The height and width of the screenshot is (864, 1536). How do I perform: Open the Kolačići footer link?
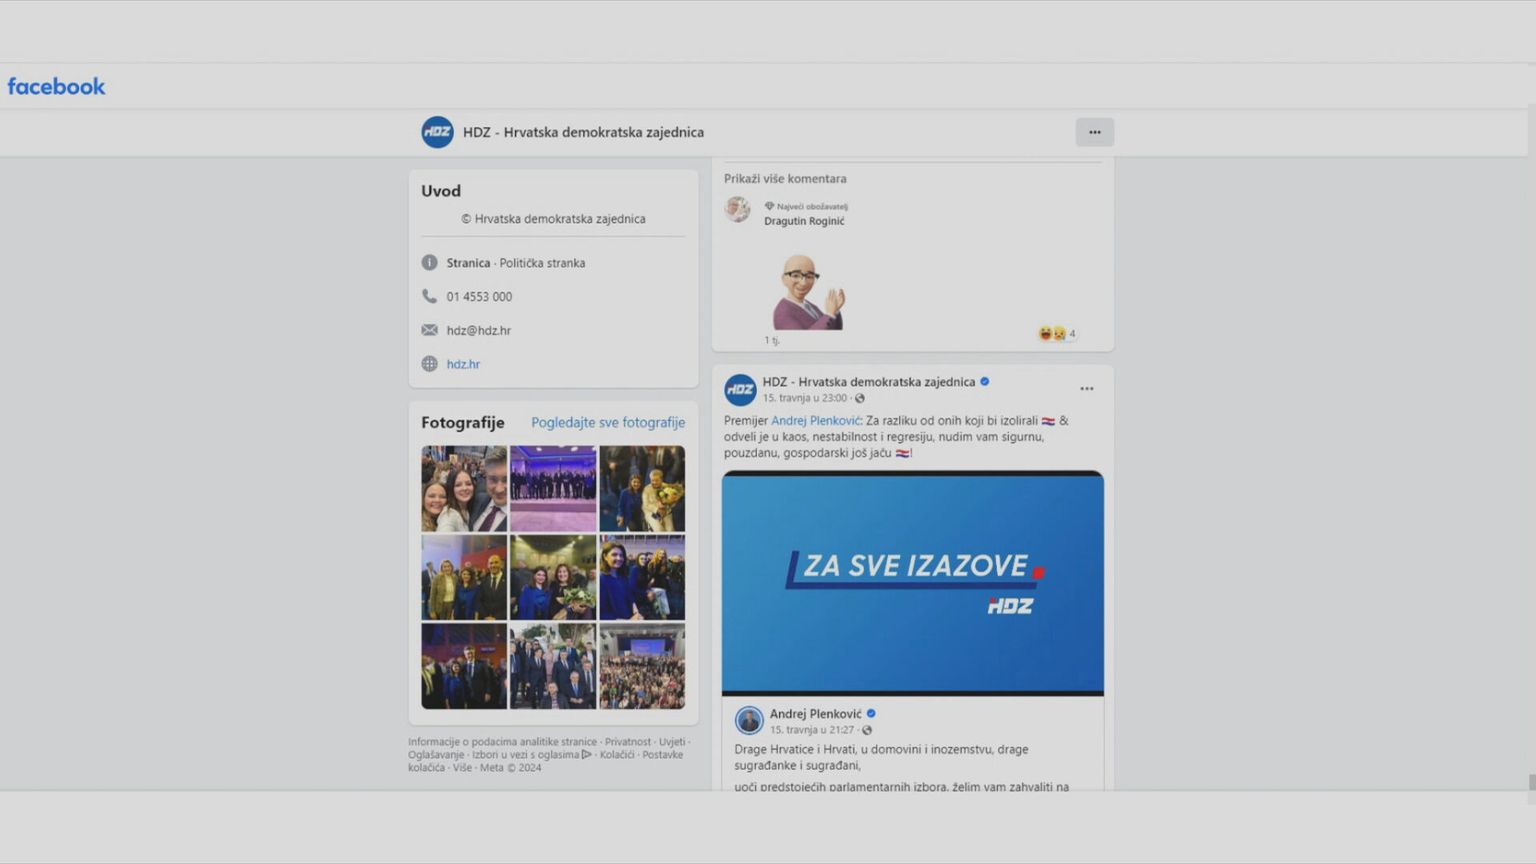(x=616, y=755)
